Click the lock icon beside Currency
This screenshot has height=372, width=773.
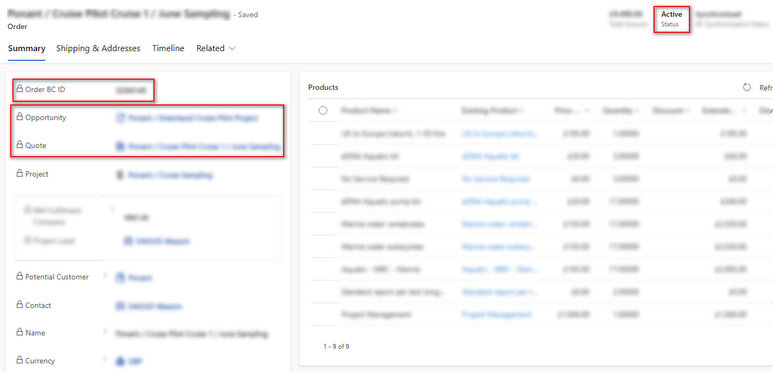click(19, 360)
